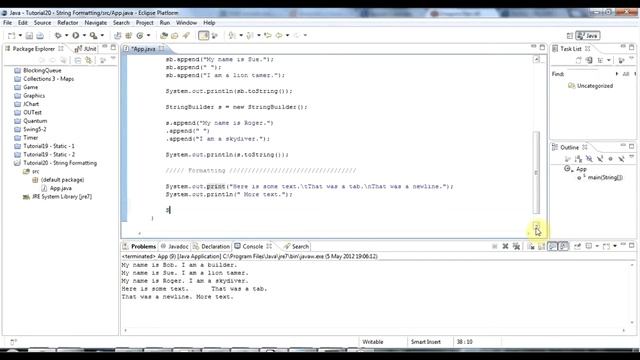Image resolution: width=640 pixels, height=360 pixels.
Task: Click New Task icon in Task List
Action: click(578, 60)
